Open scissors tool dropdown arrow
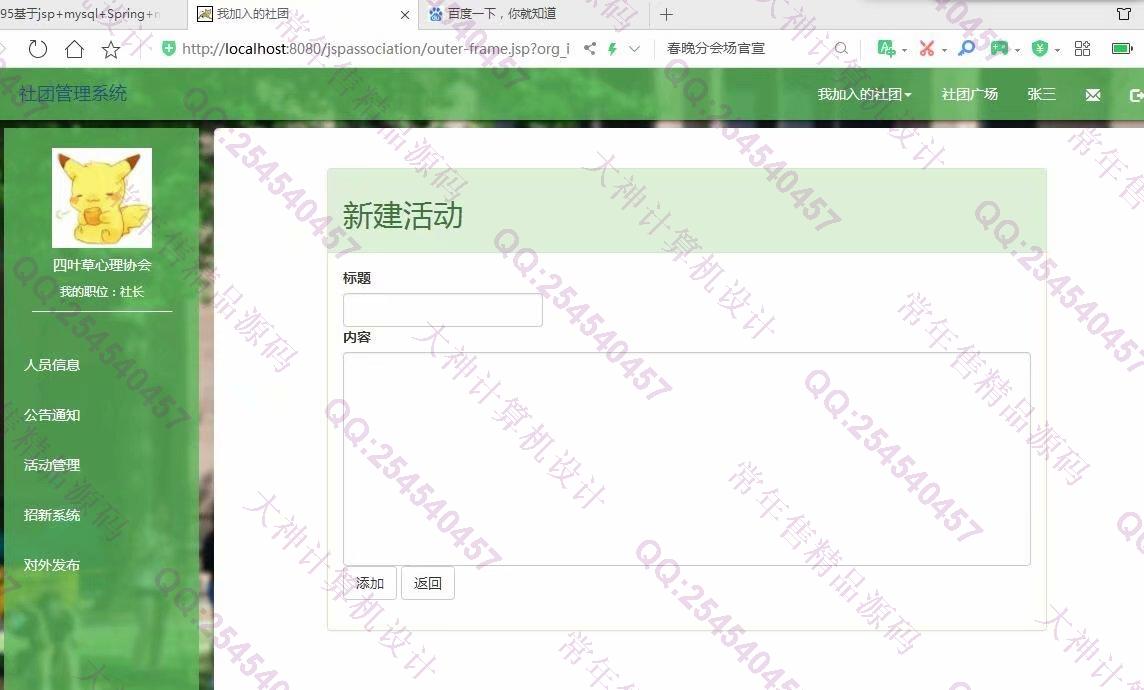This screenshot has width=1144, height=690. (x=944, y=50)
